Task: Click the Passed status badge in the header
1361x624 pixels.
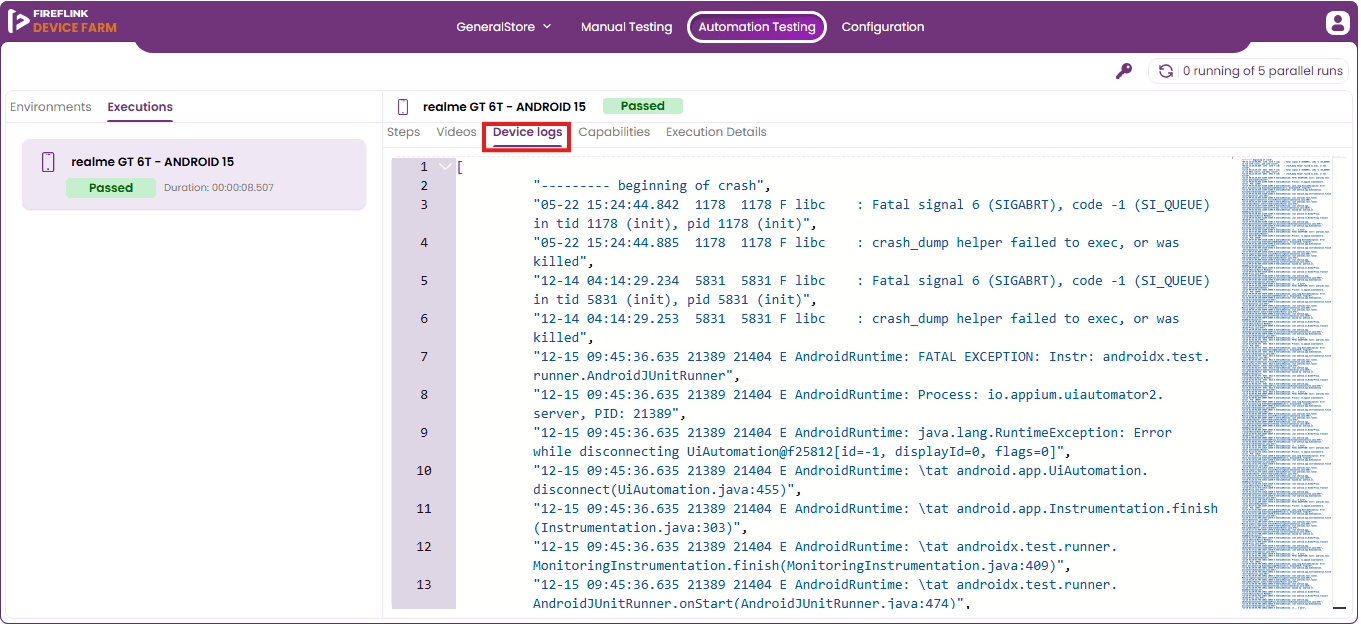Action: click(643, 106)
